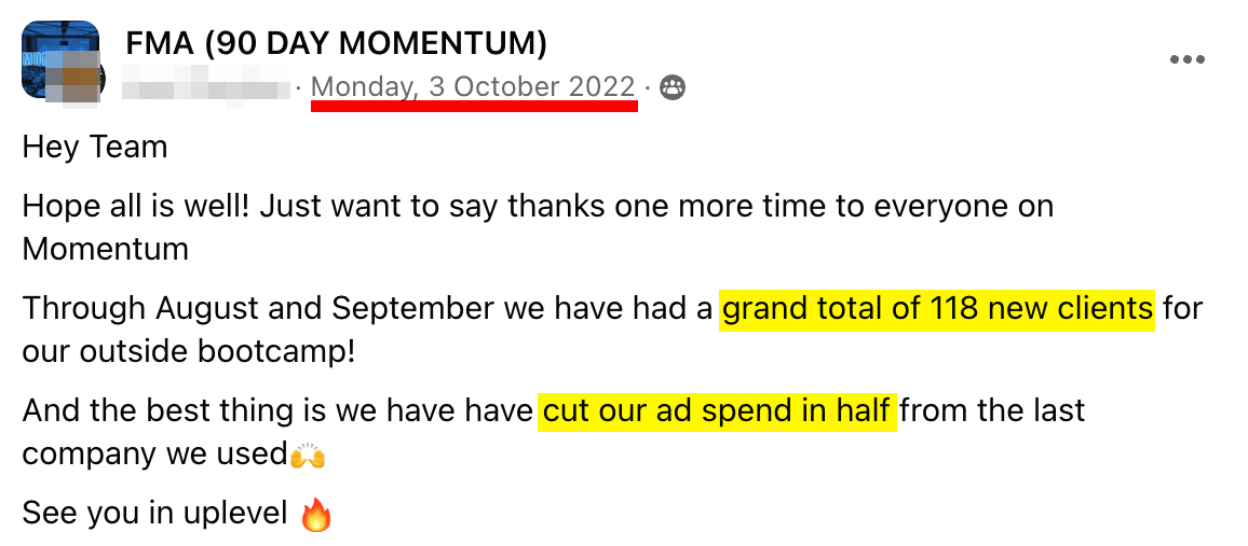This screenshot has width=1248, height=546.
Task: Open the group profile picture thumbnail
Action: coord(61,59)
